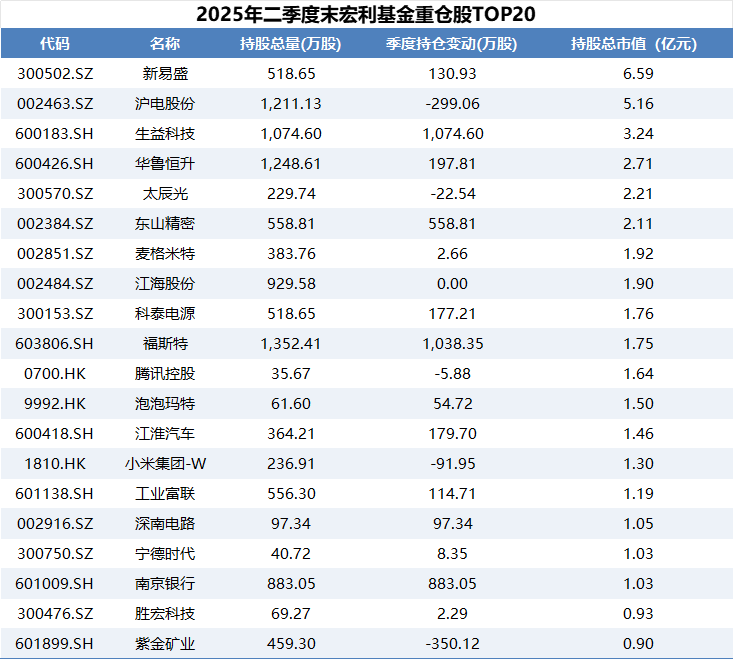The image size is (733, 659).
Task: Click the 东山精密 name cell
Action: (x=165, y=223)
